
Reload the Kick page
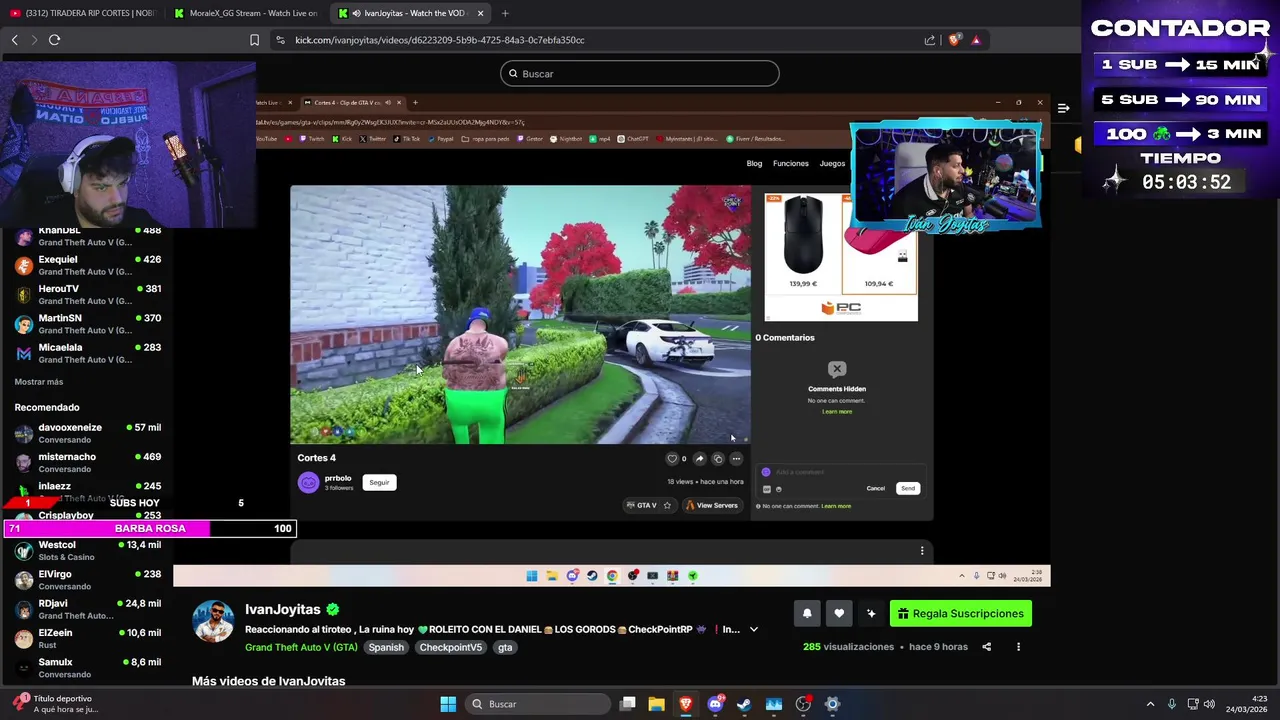click(x=54, y=40)
